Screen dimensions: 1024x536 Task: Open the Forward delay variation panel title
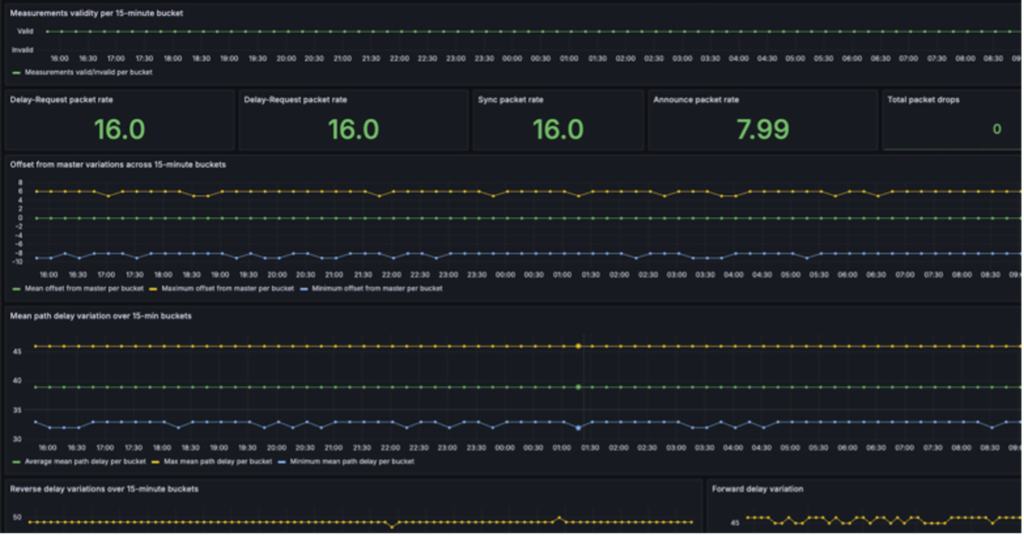coord(758,489)
